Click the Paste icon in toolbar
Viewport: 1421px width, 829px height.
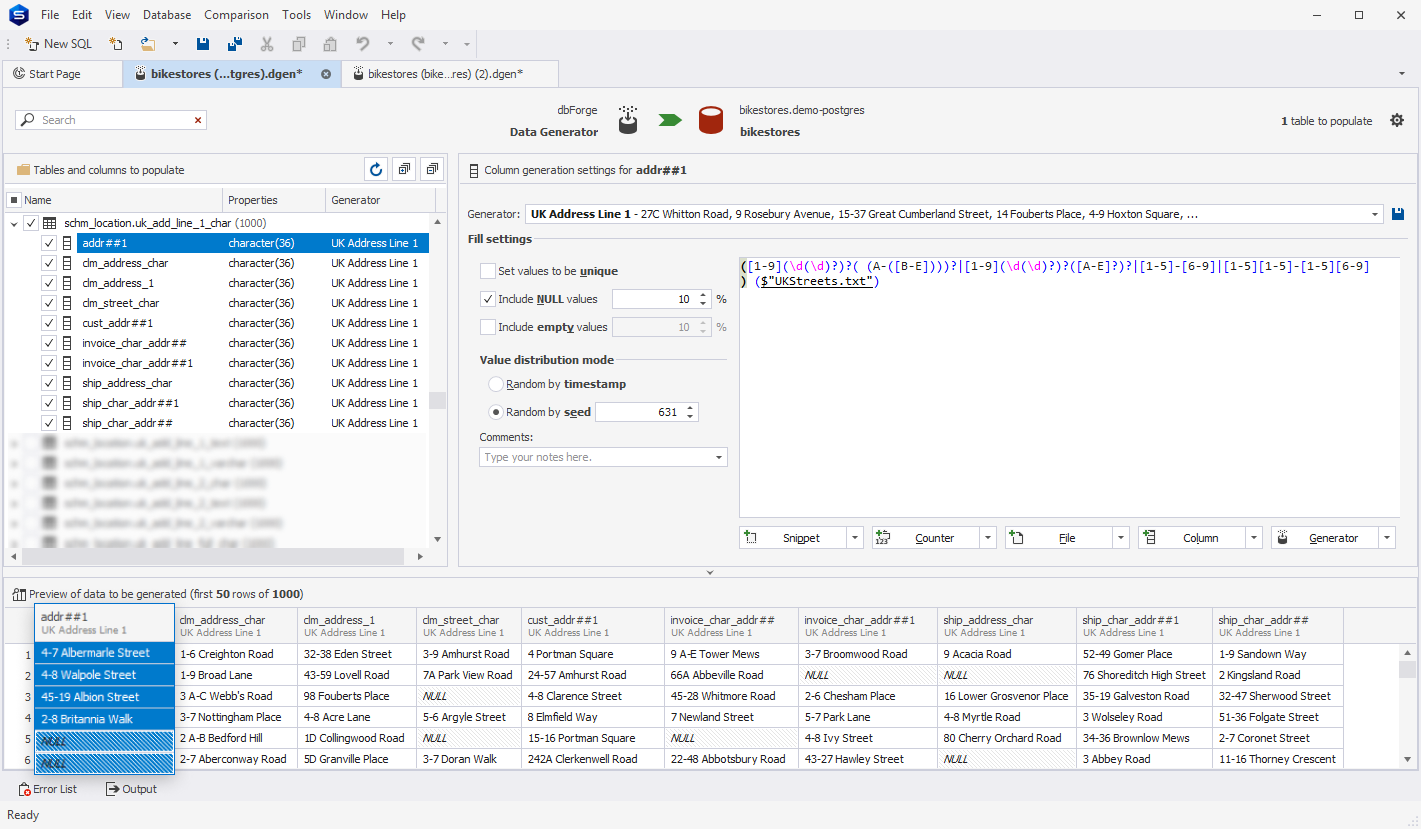330,44
